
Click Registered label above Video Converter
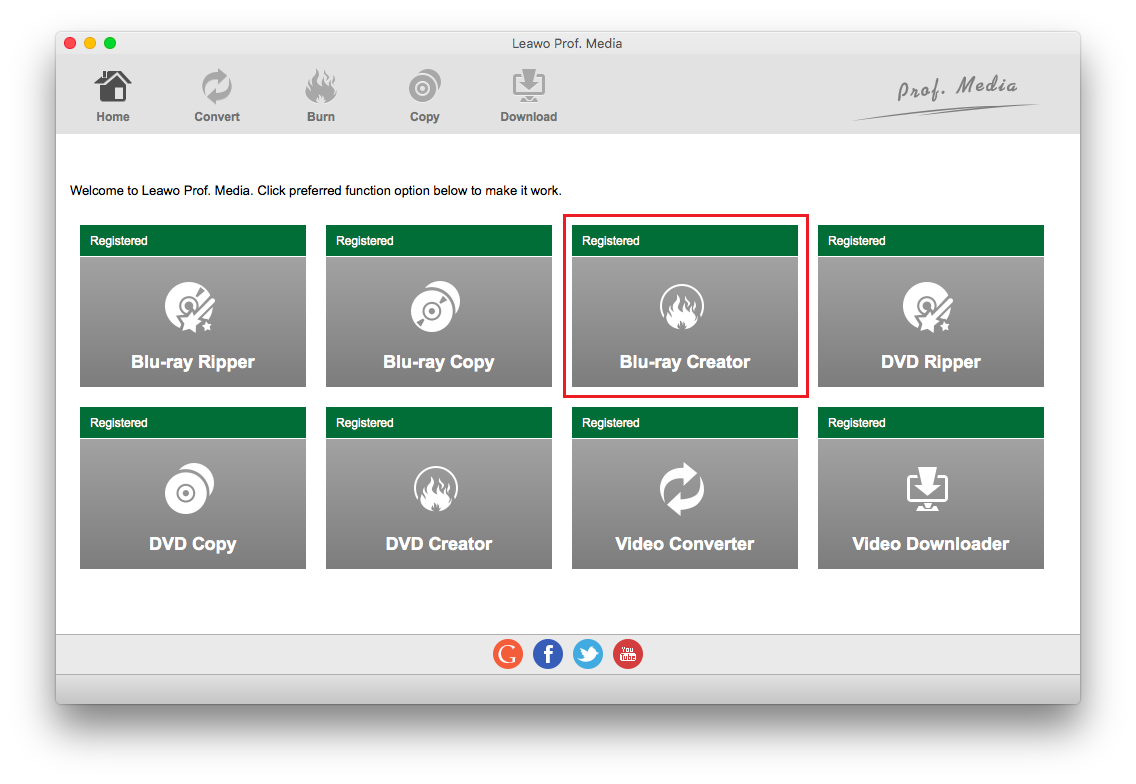point(611,422)
